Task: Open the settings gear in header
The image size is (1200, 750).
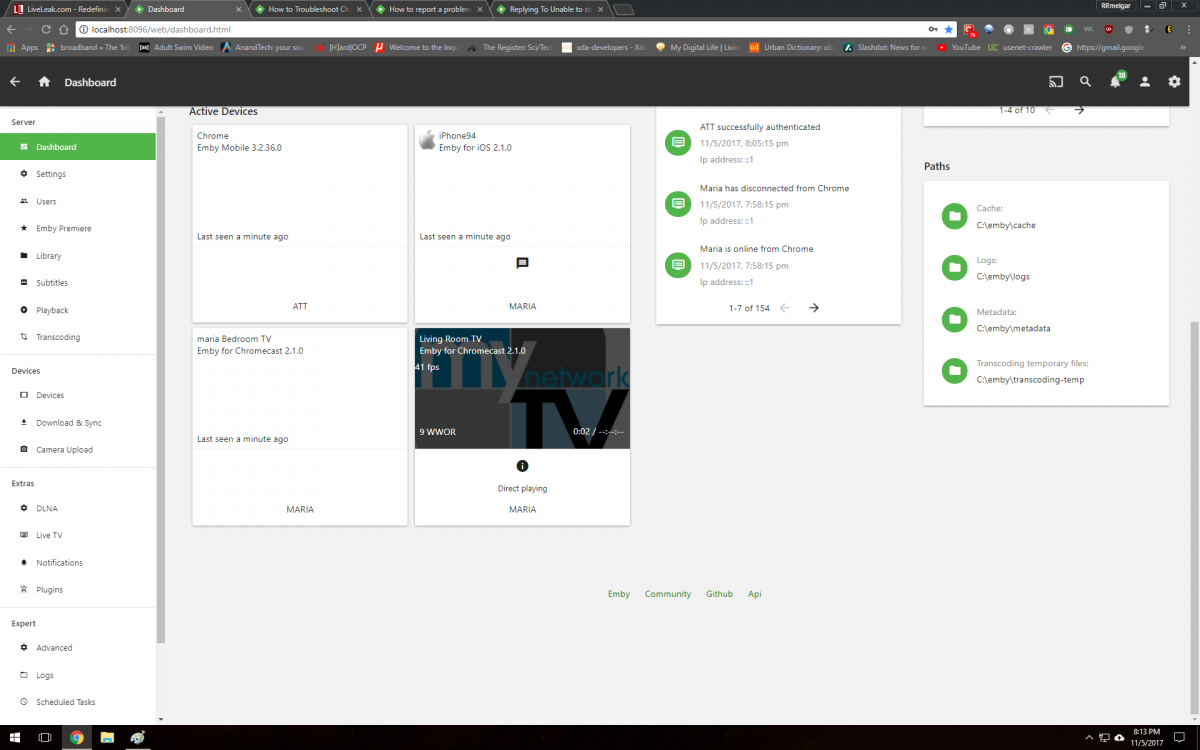Action: [1174, 82]
